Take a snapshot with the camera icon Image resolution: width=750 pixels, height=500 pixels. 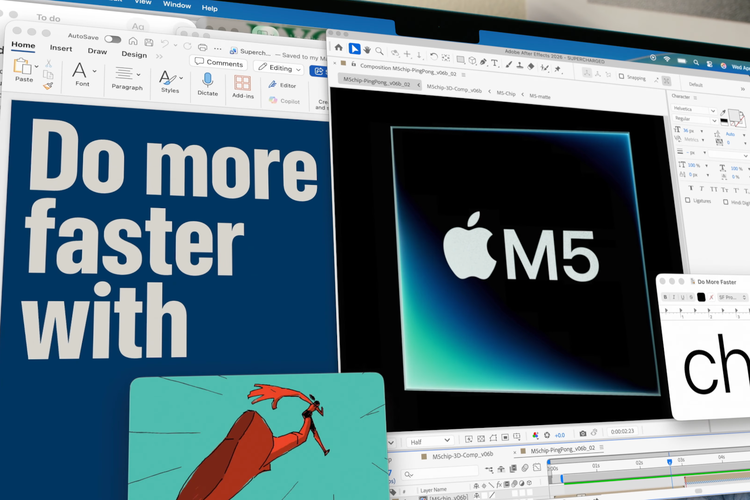583,433
